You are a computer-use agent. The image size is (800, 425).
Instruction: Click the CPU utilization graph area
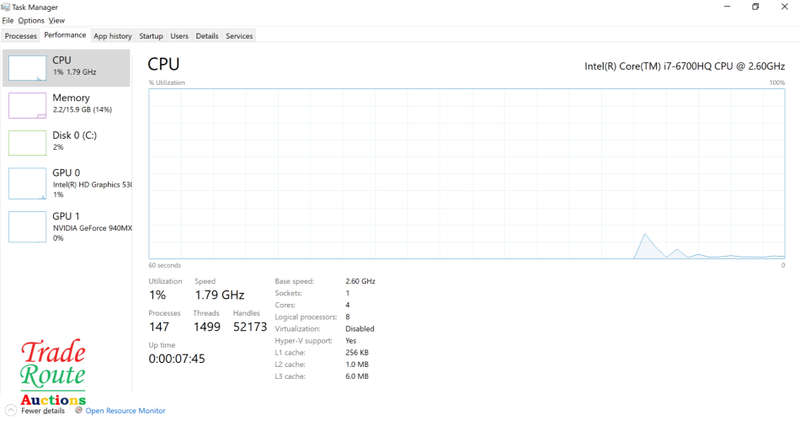(467, 173)
